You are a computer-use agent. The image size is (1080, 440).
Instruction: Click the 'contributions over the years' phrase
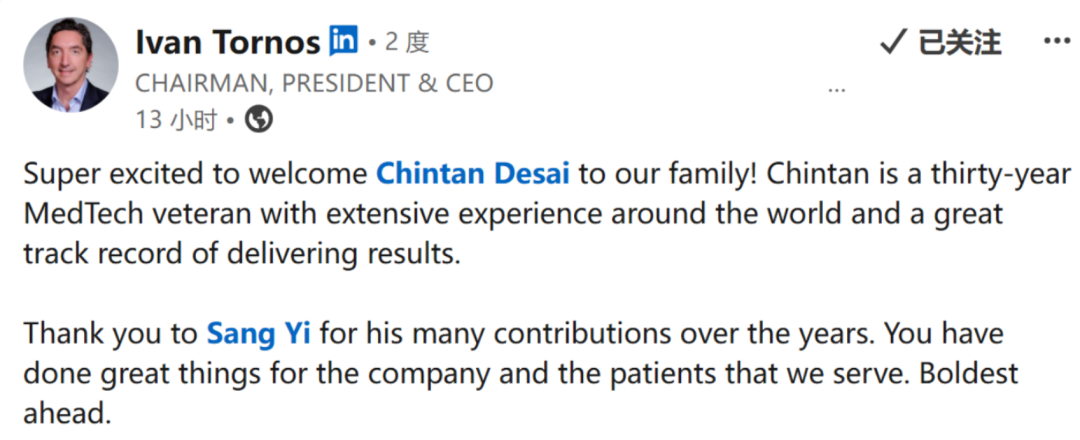pyautogui.click(x=685, y=334)
